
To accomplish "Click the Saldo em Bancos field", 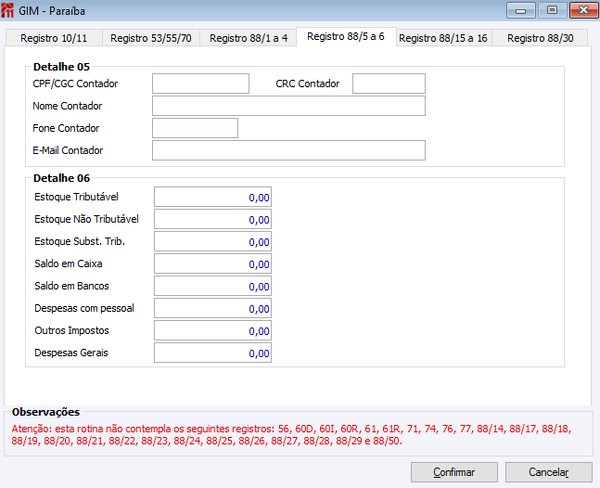I will pyautogui.click(x=213, y=286).
